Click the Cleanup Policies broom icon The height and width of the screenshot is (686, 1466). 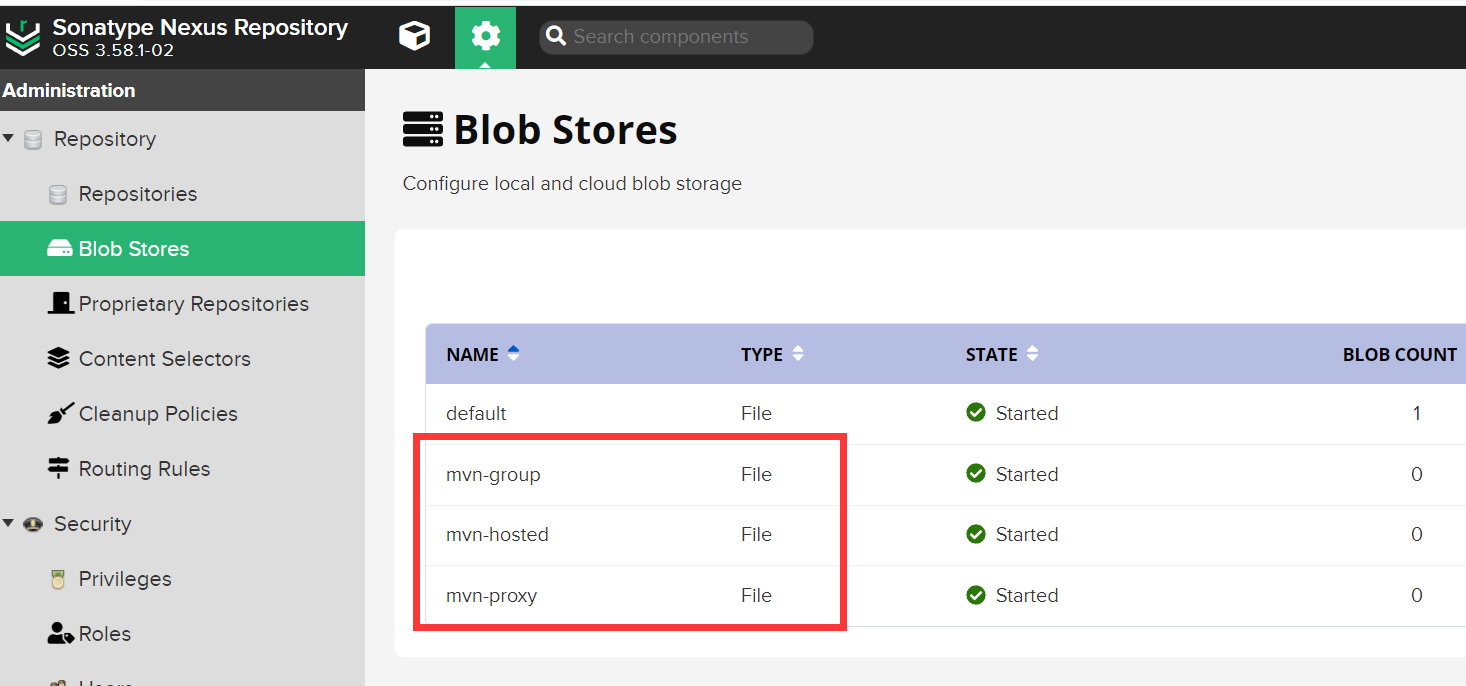[x=59, y=414]
